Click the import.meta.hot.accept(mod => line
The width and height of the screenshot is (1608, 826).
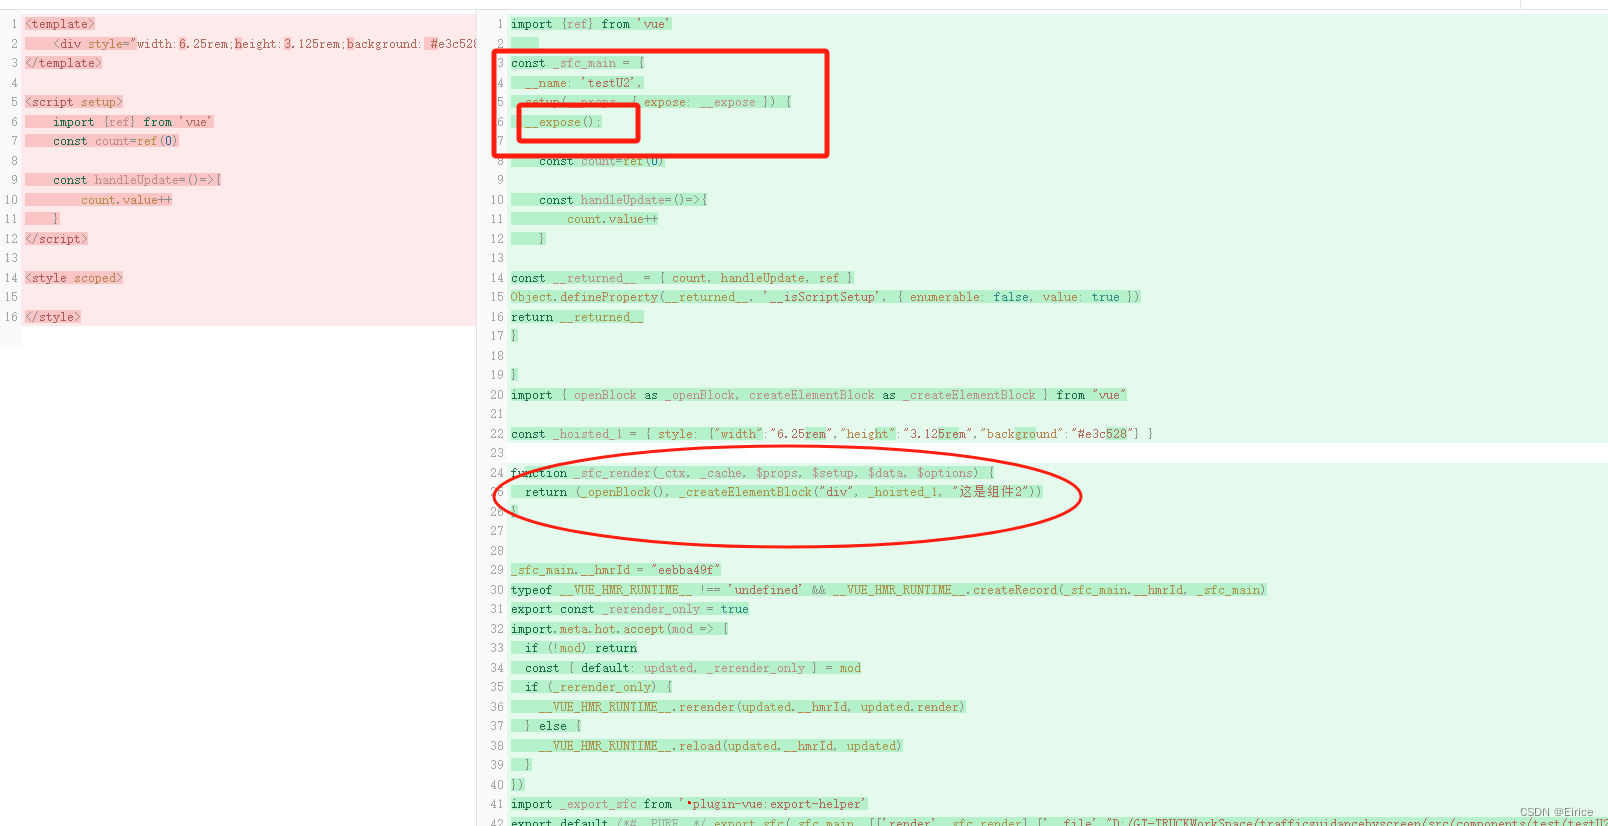pos(620,629)
